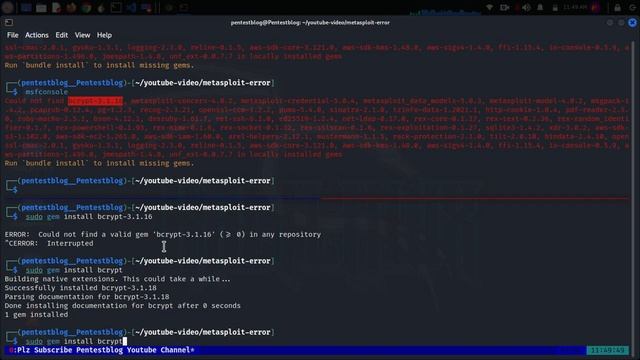
Task: Open the Kali applications menu icon
Action: (8, 7)
